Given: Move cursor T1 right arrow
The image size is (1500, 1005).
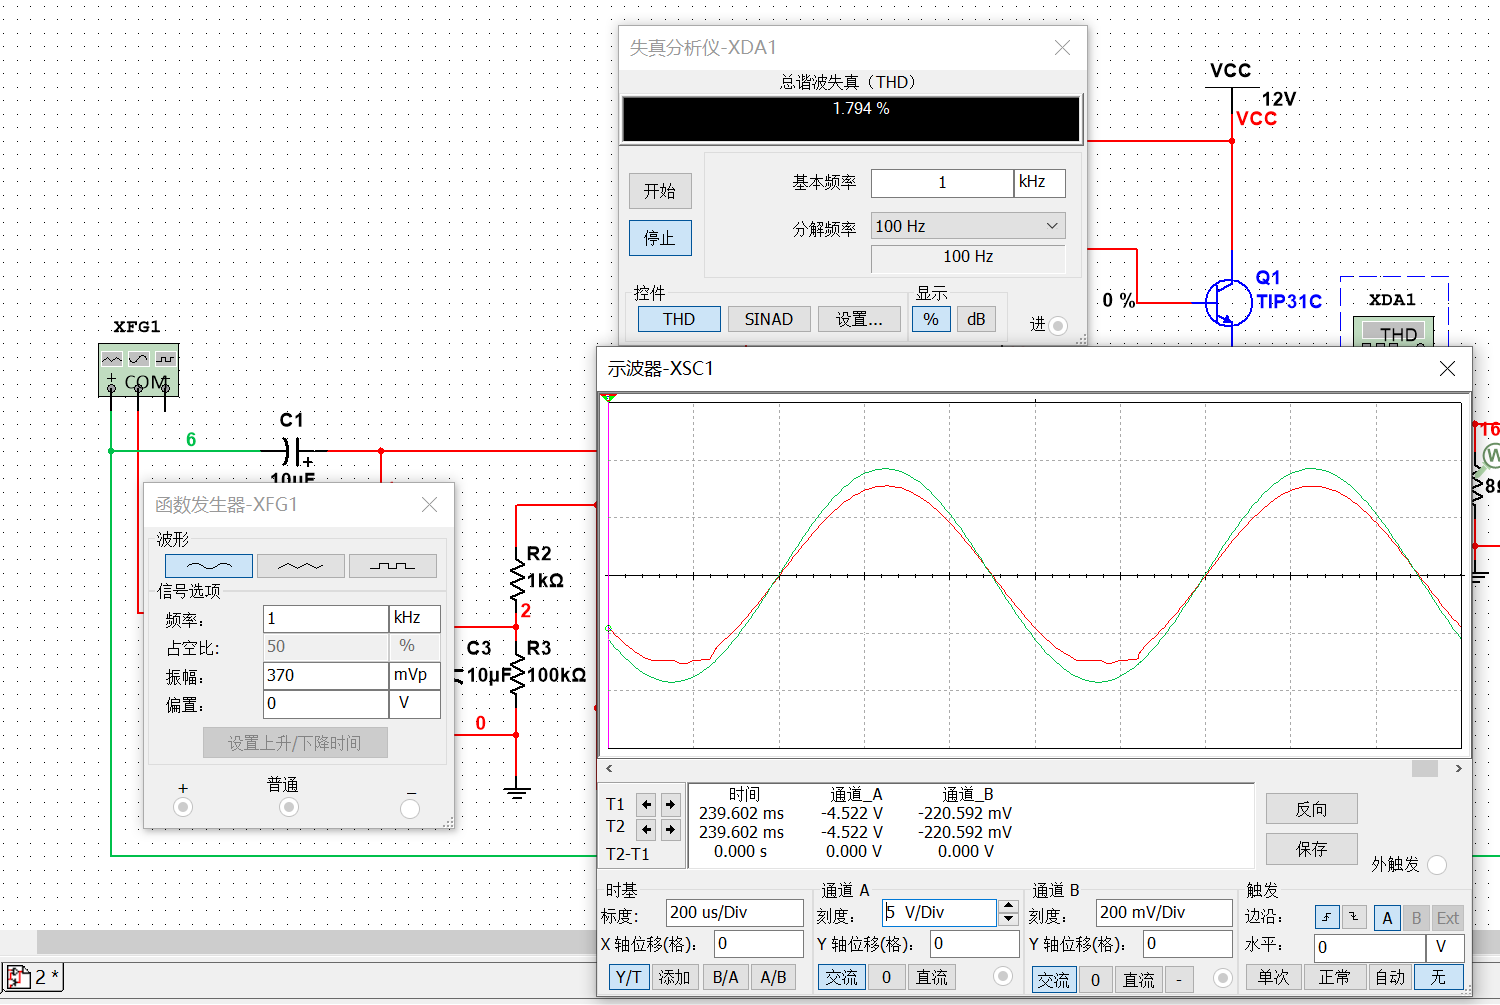Looking at the screenshot, I should [670, 804].
